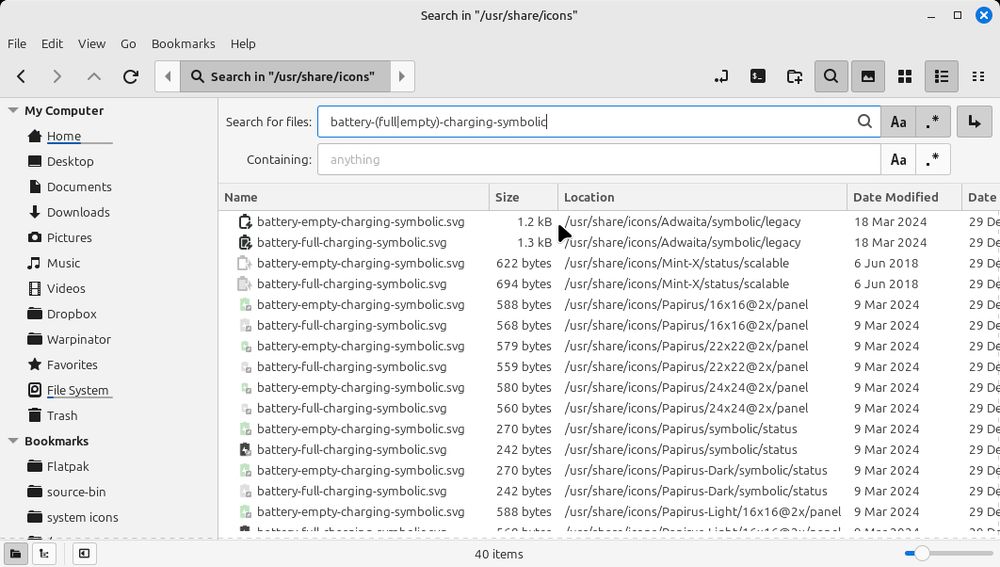Open Pictures in the sidebar
The width and height of the screenshot is (1000, 567).
(x=69, y=238)
